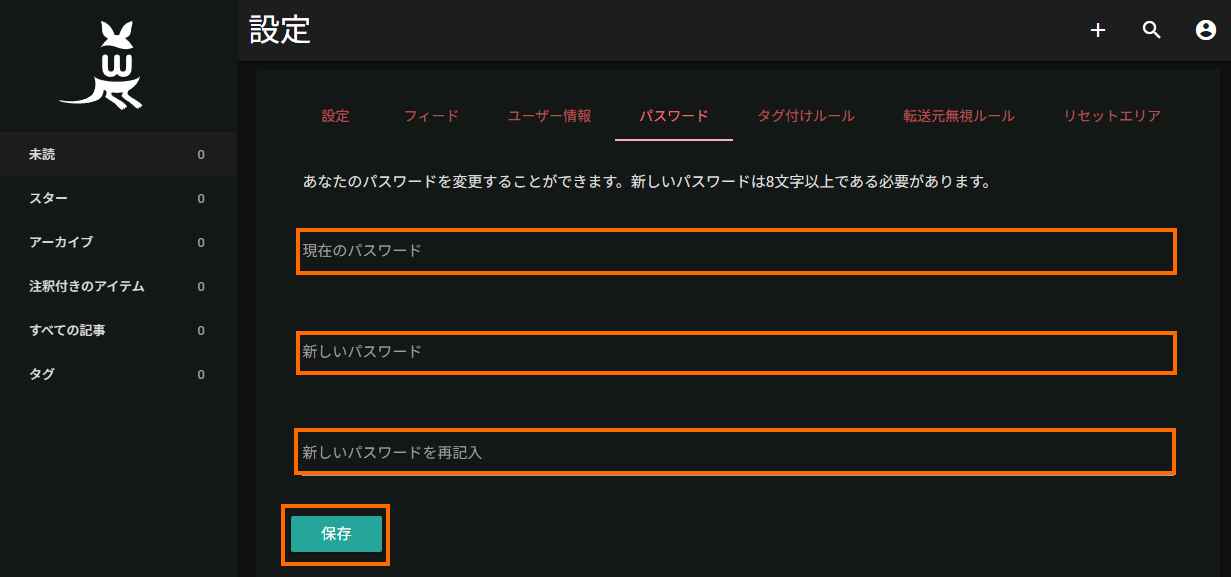Viewport: 1231px width, 577px height.
Task: Open スター in the sidebar
Action: 118,199
